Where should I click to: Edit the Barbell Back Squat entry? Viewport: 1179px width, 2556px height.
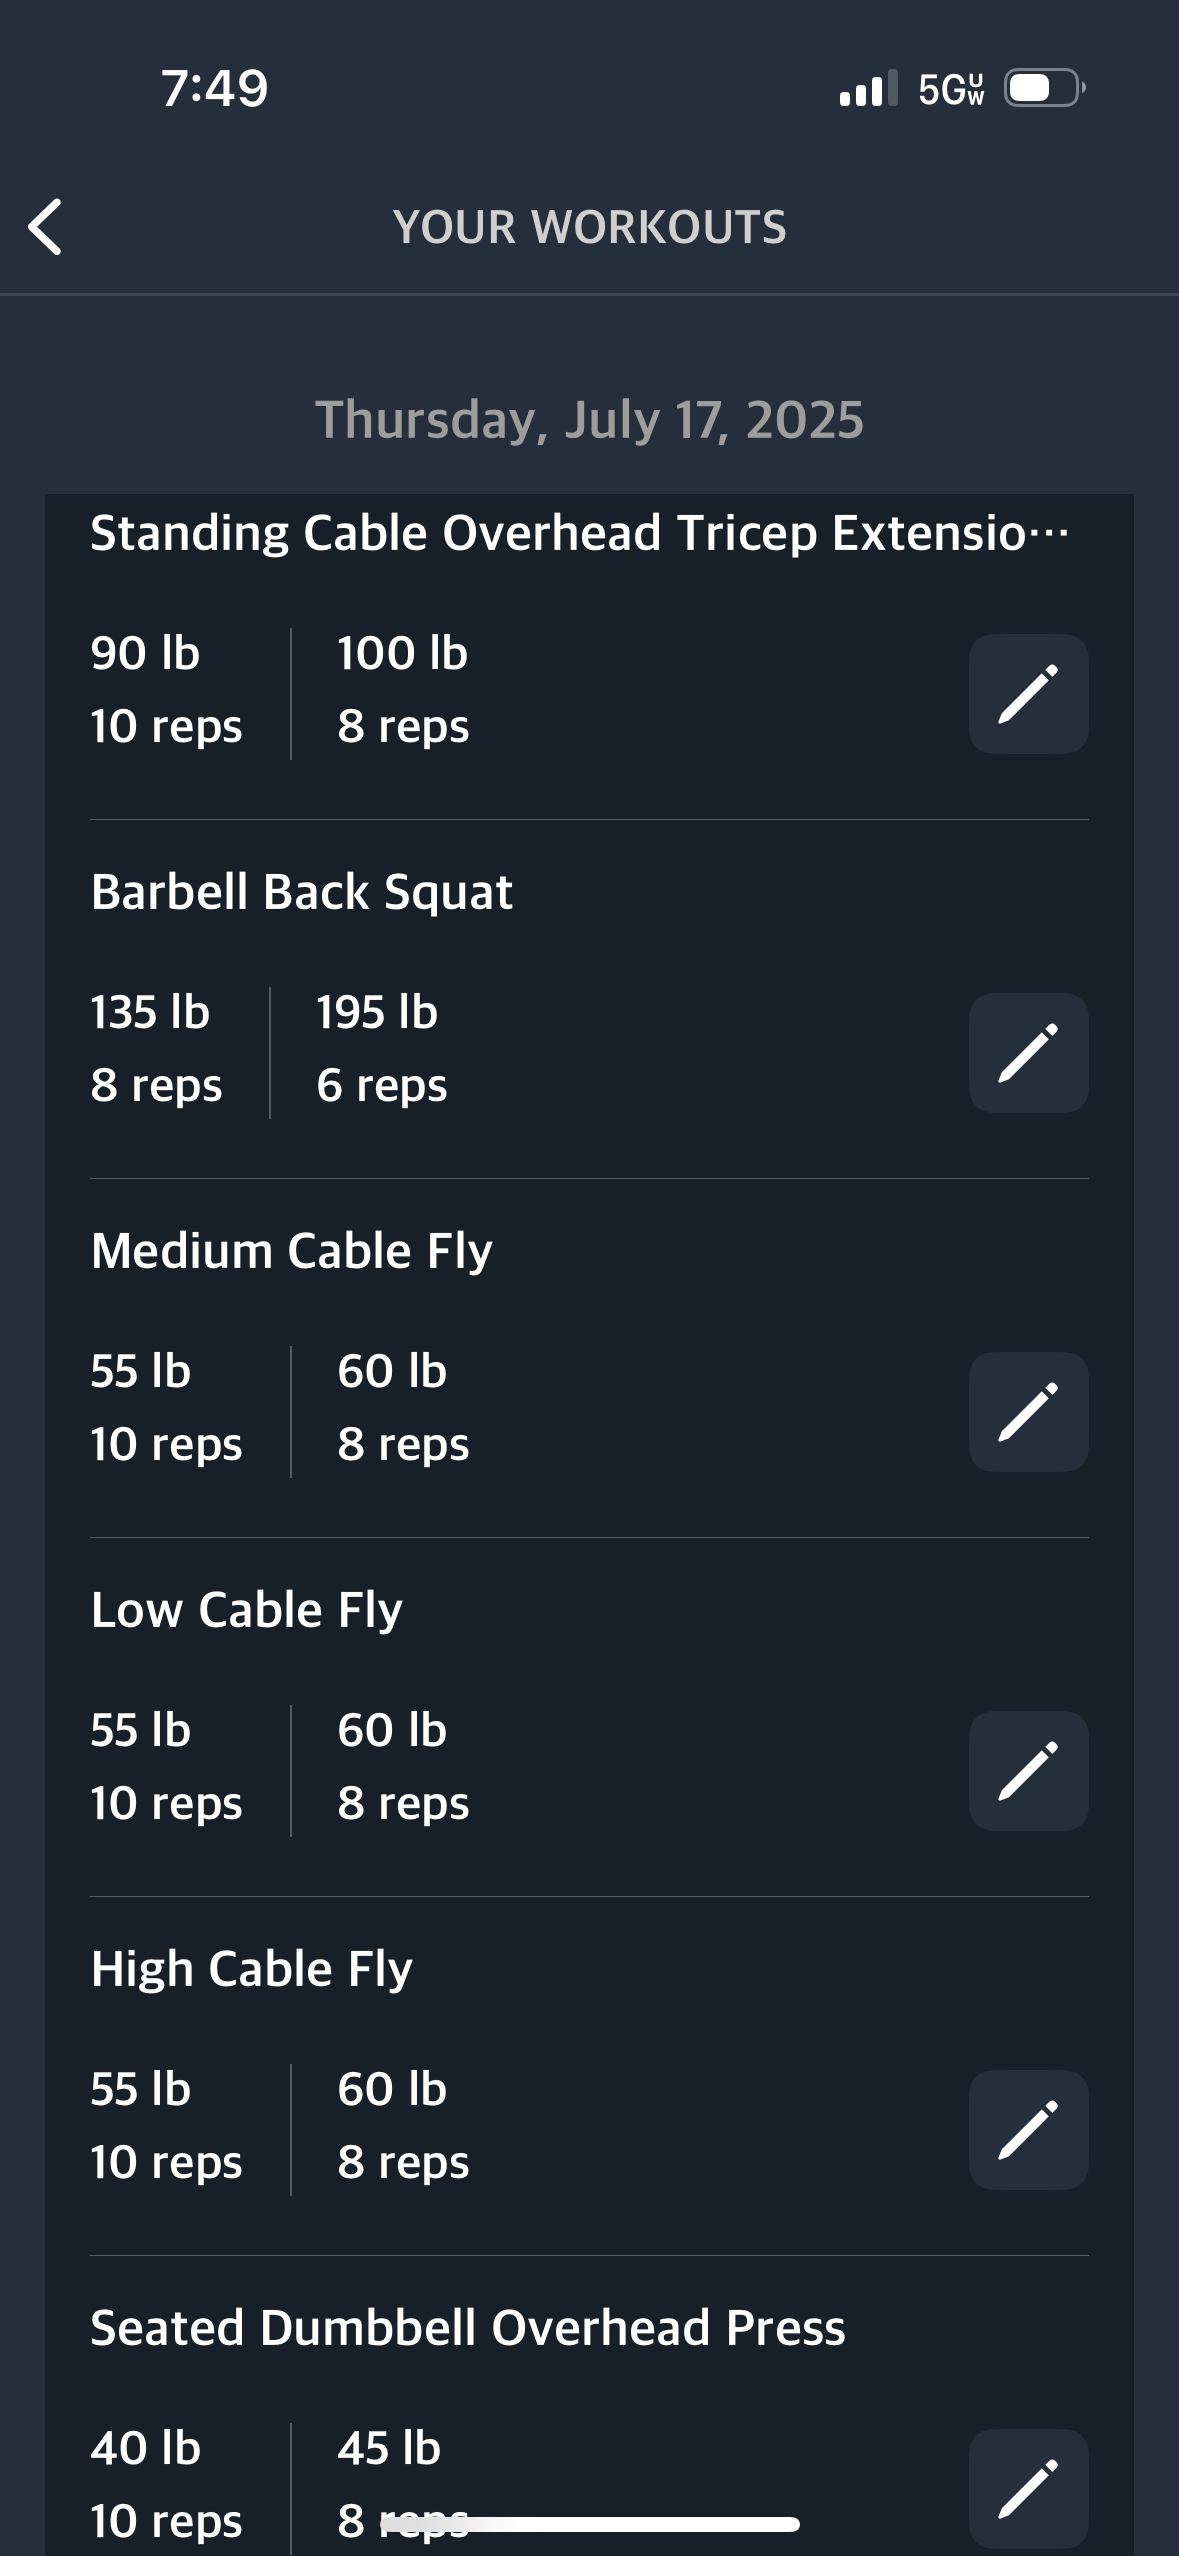[1028, 1053]
